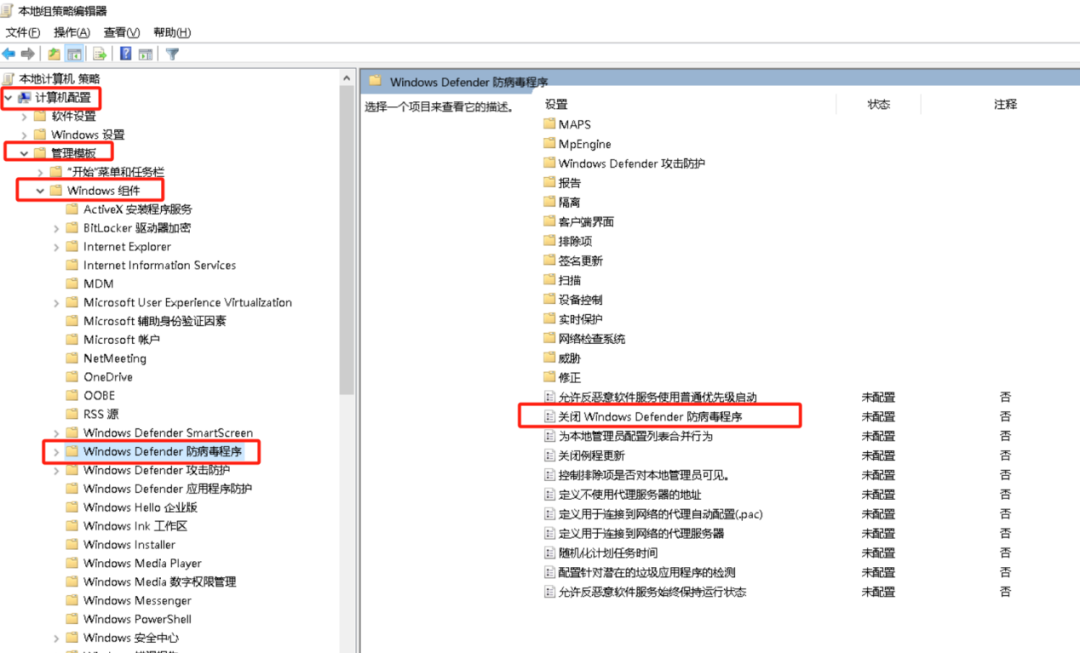The height and width of the screenshot is (653, 1080).
Task: Select Windows Installer tree item
Action: click(129, 544)
